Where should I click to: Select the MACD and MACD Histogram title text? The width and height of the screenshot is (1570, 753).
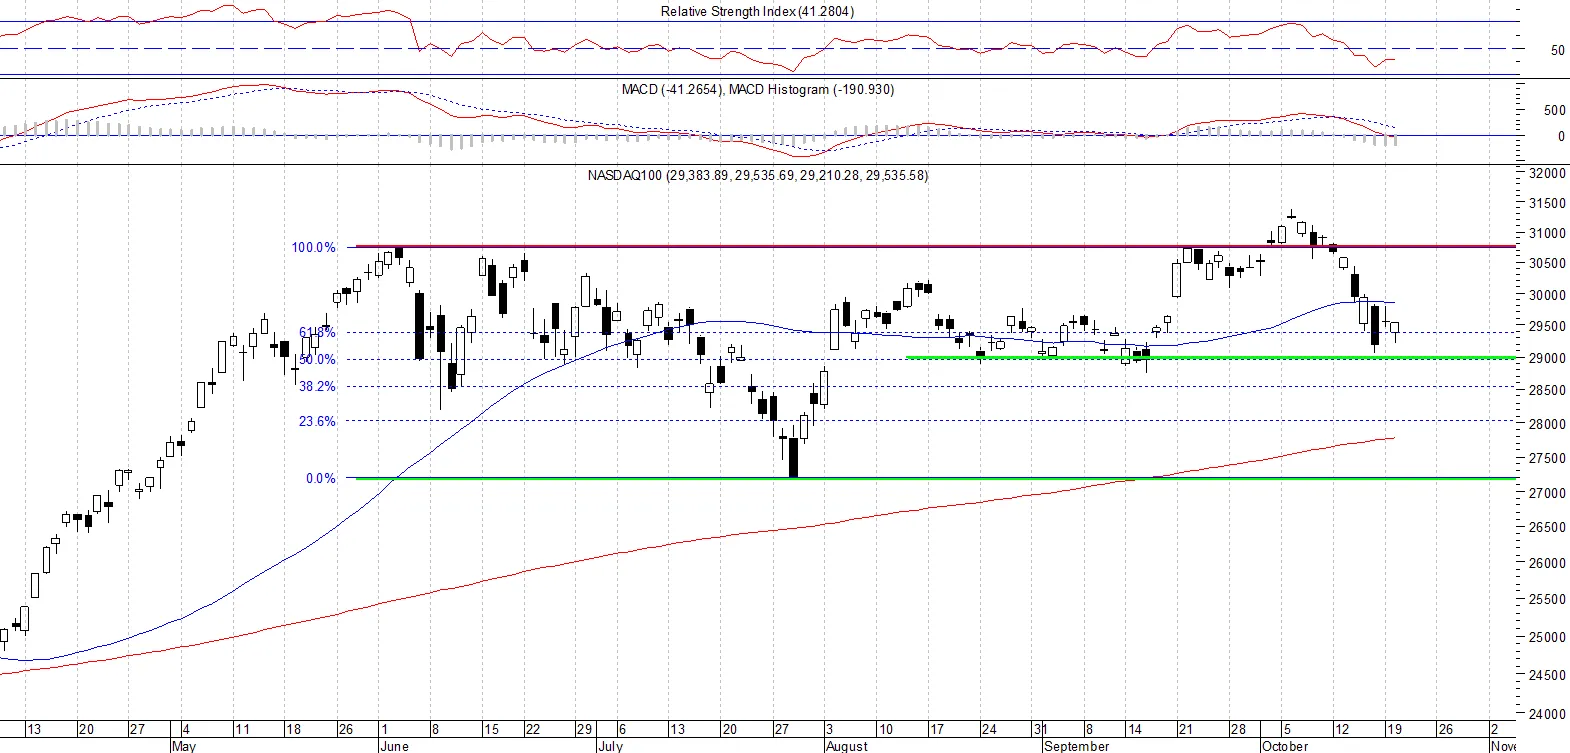pyautogui.click(x=758, y=90)
